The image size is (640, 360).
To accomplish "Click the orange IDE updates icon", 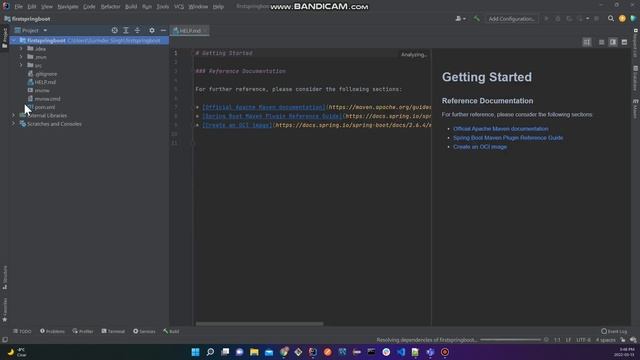I will pyautogui.click(x=622, y=18).
